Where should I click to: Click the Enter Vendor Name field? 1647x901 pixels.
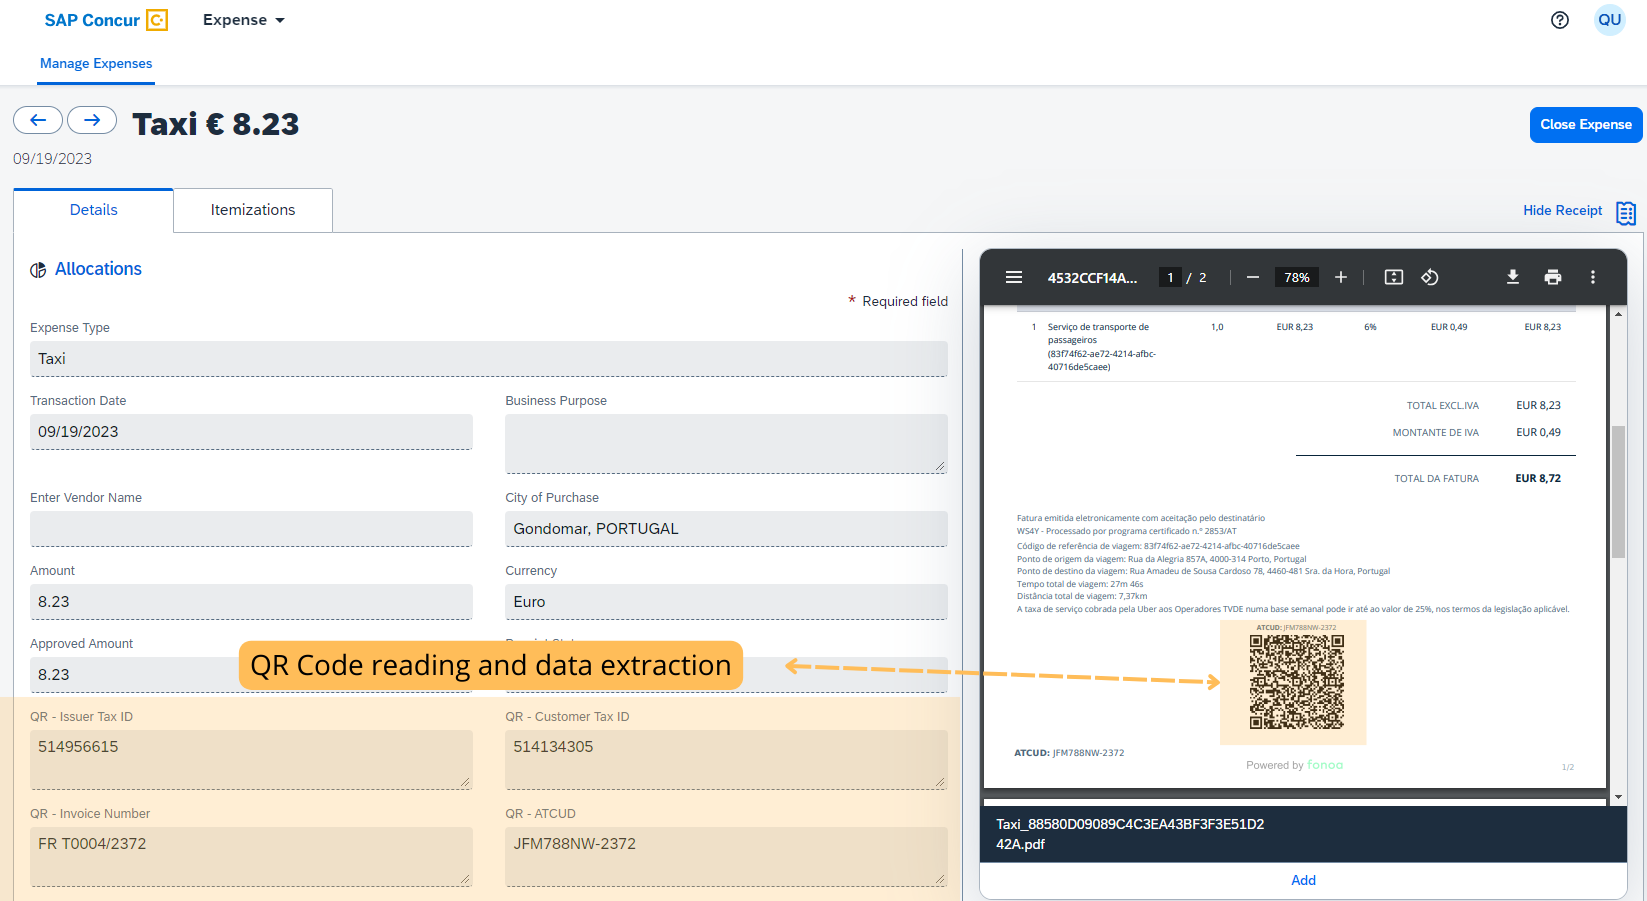point(251,529)
